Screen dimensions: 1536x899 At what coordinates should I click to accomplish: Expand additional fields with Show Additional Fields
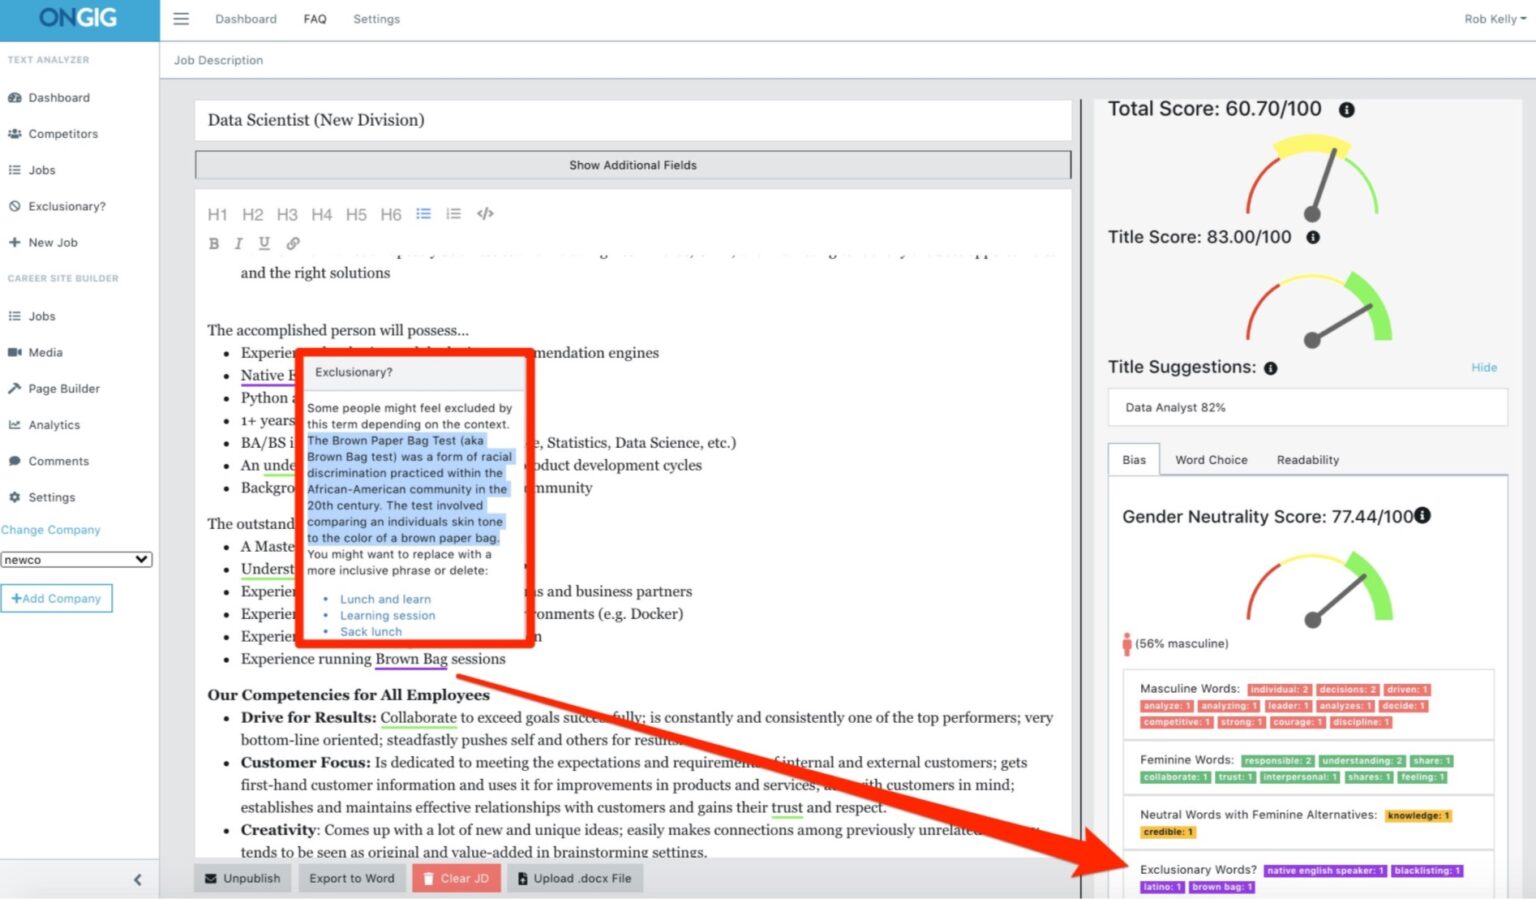click(632, 165)
